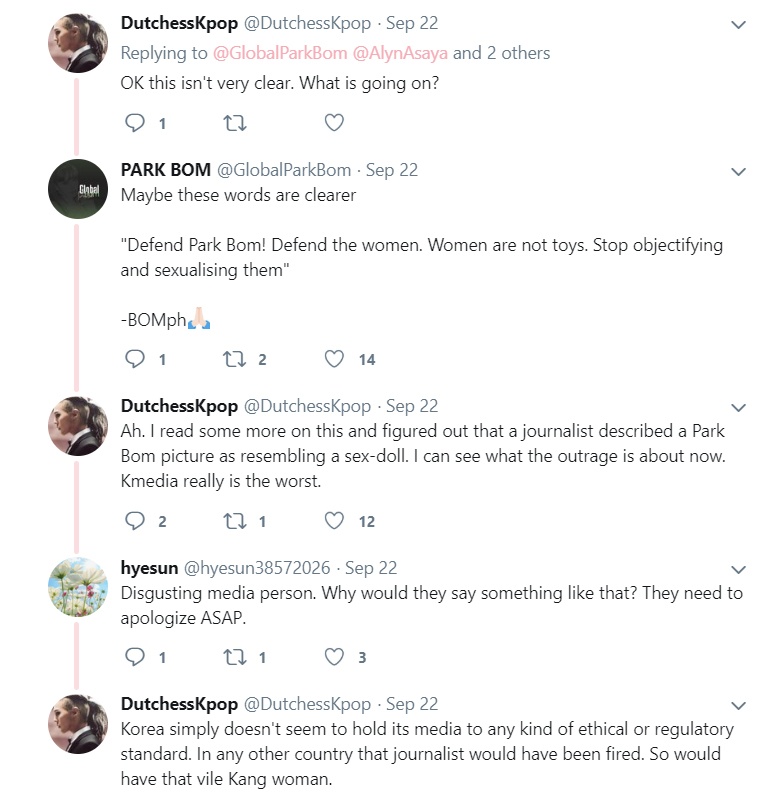Open the dropdown arrow on hyesun's tweet
Viewport: 767px width, 798px height.
(738, 569)
